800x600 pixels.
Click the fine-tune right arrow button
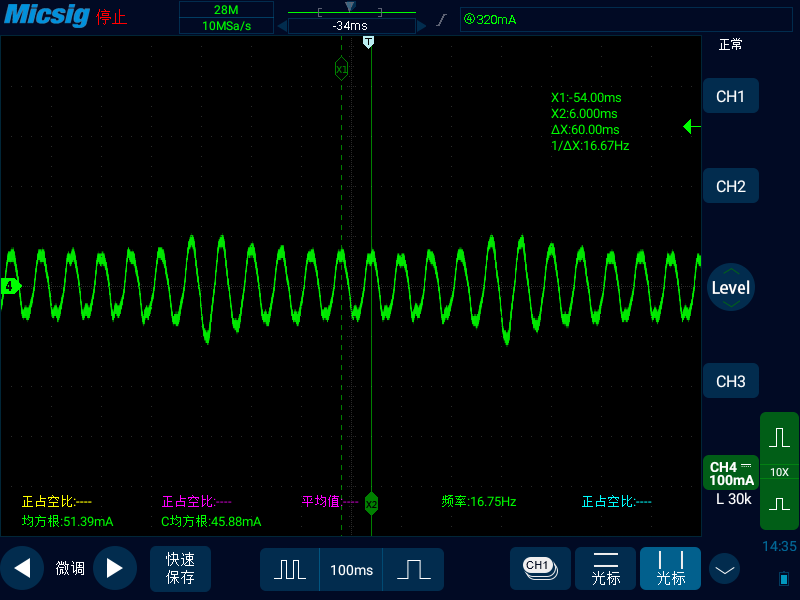point(114,568)
